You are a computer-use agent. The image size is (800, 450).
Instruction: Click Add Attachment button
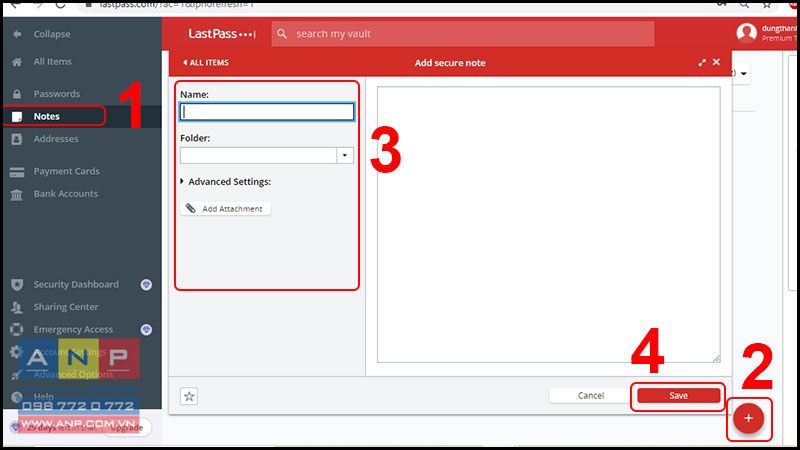click(226, 209)
